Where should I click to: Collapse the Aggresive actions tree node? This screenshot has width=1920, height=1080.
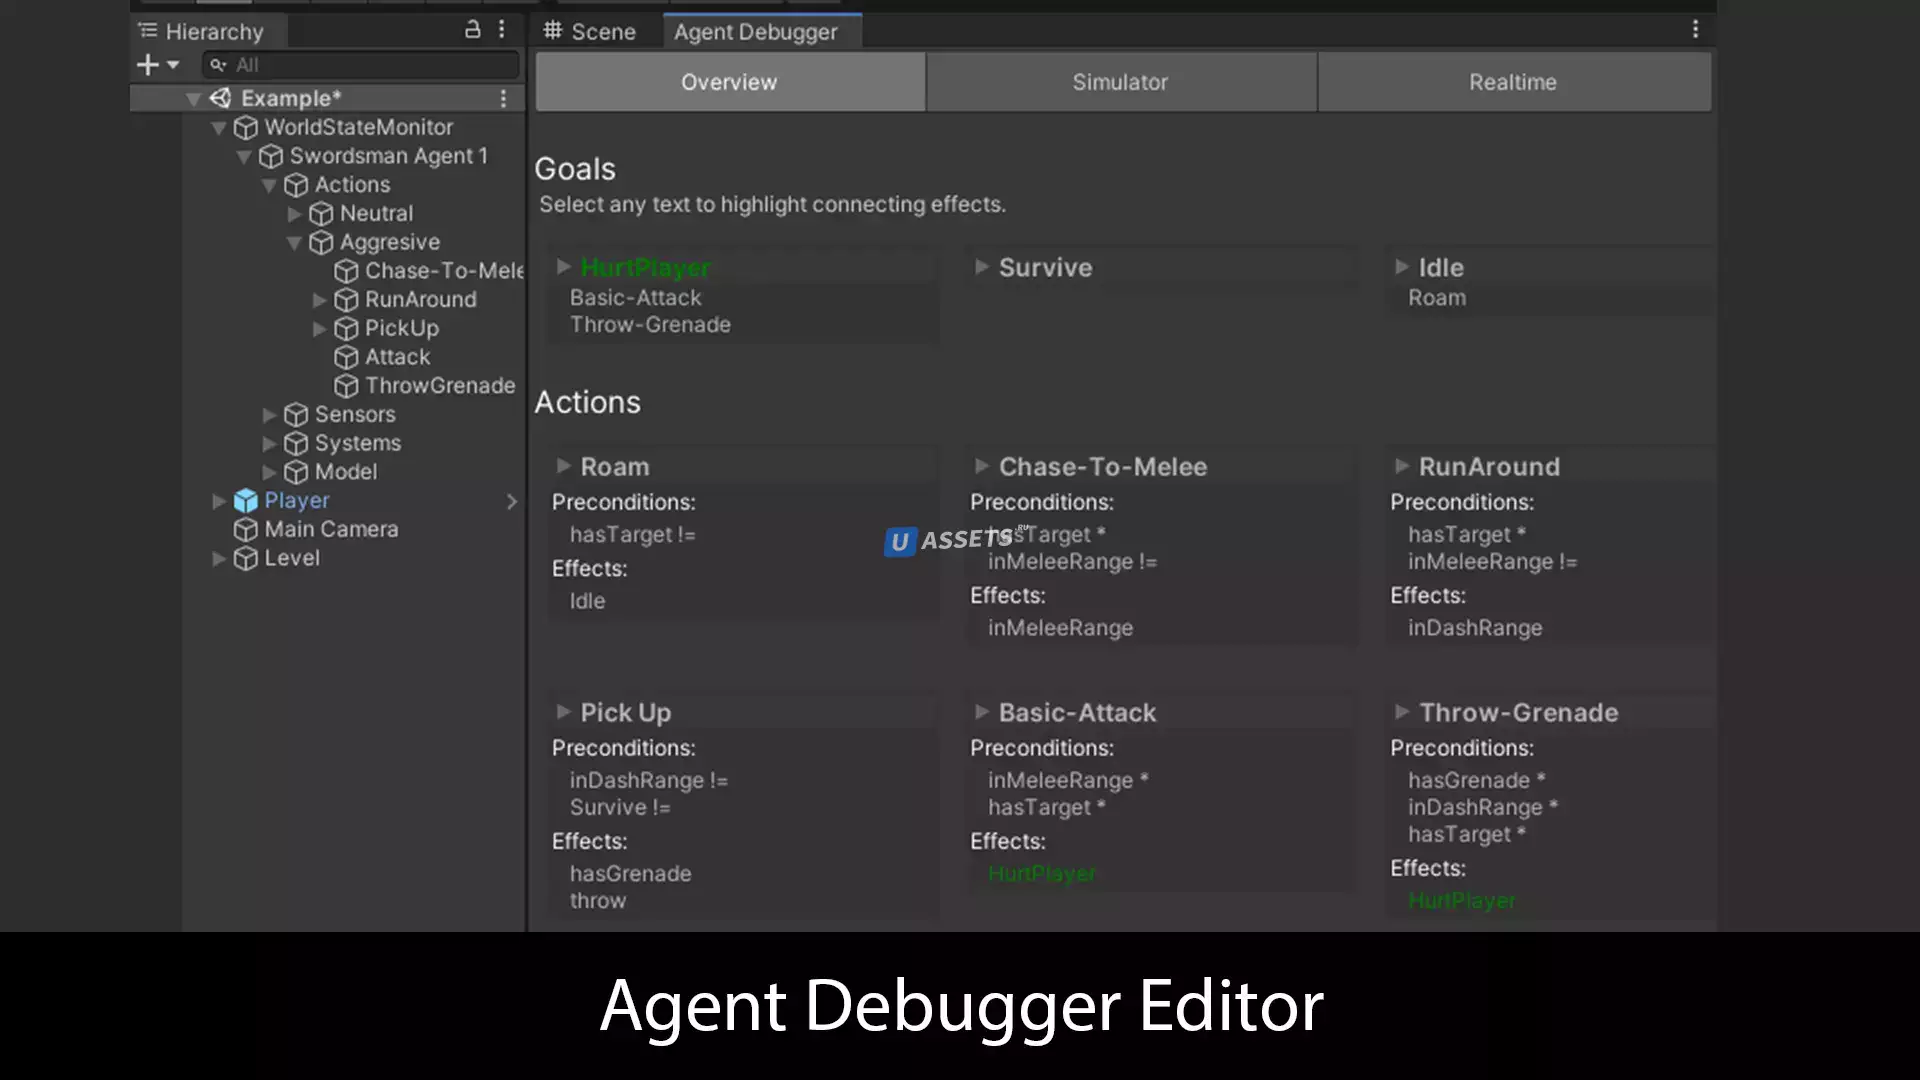pos(294,243)
